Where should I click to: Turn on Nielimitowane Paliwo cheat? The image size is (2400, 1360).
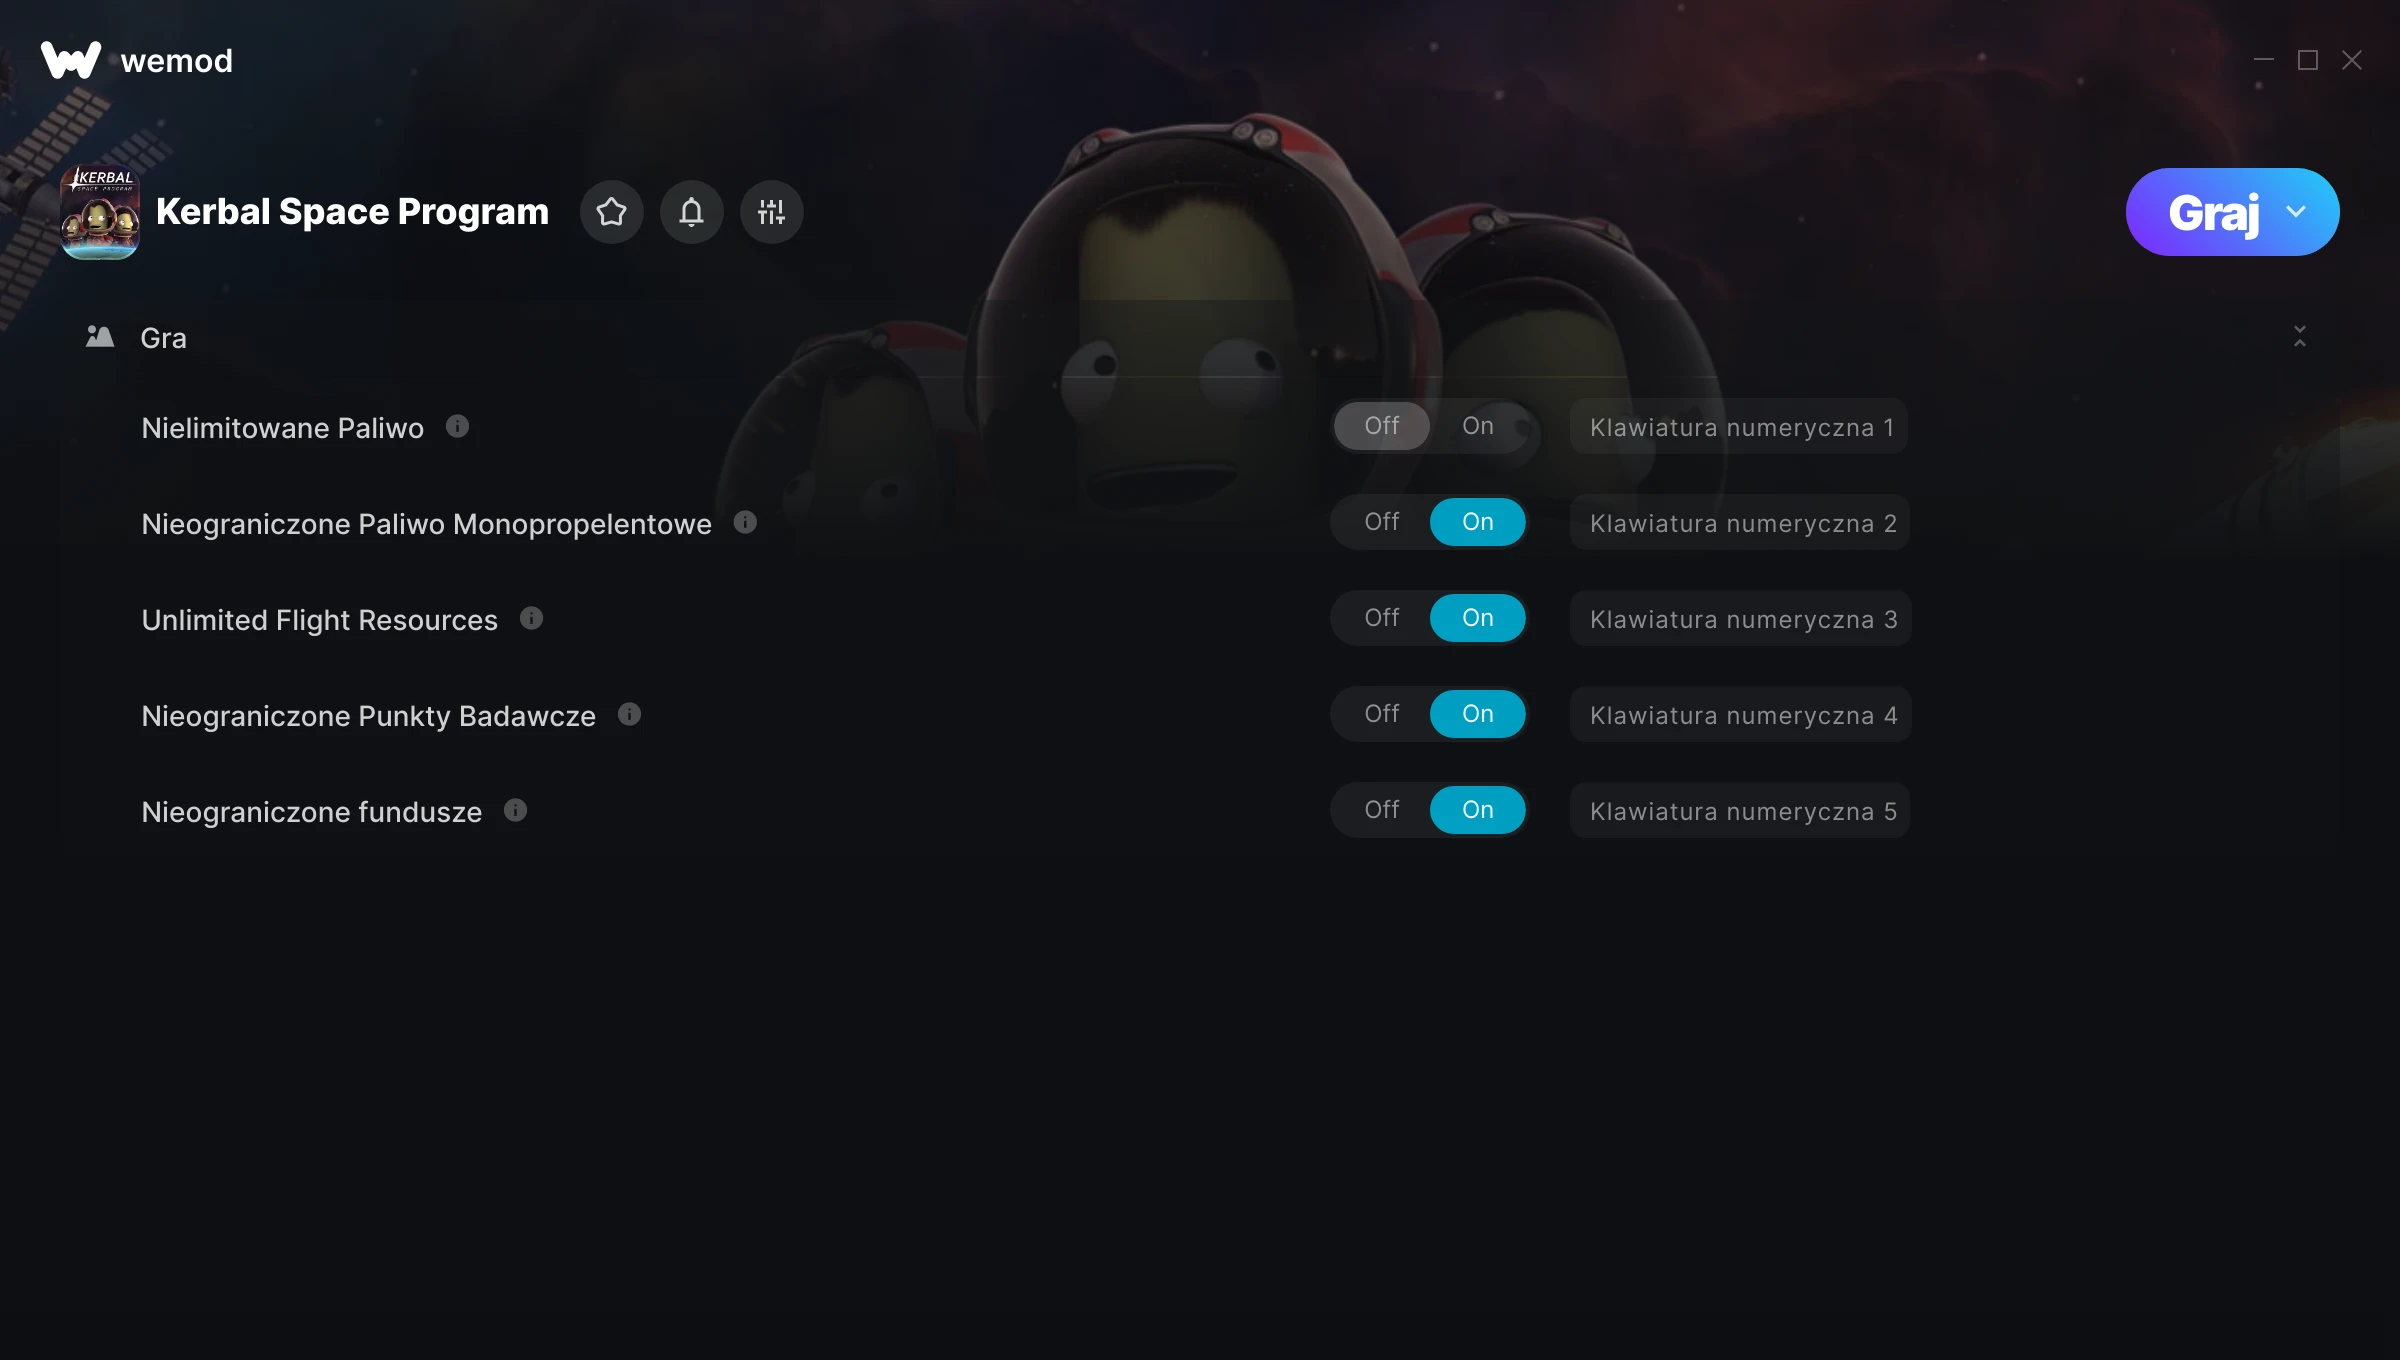(x=1477, y=426)
